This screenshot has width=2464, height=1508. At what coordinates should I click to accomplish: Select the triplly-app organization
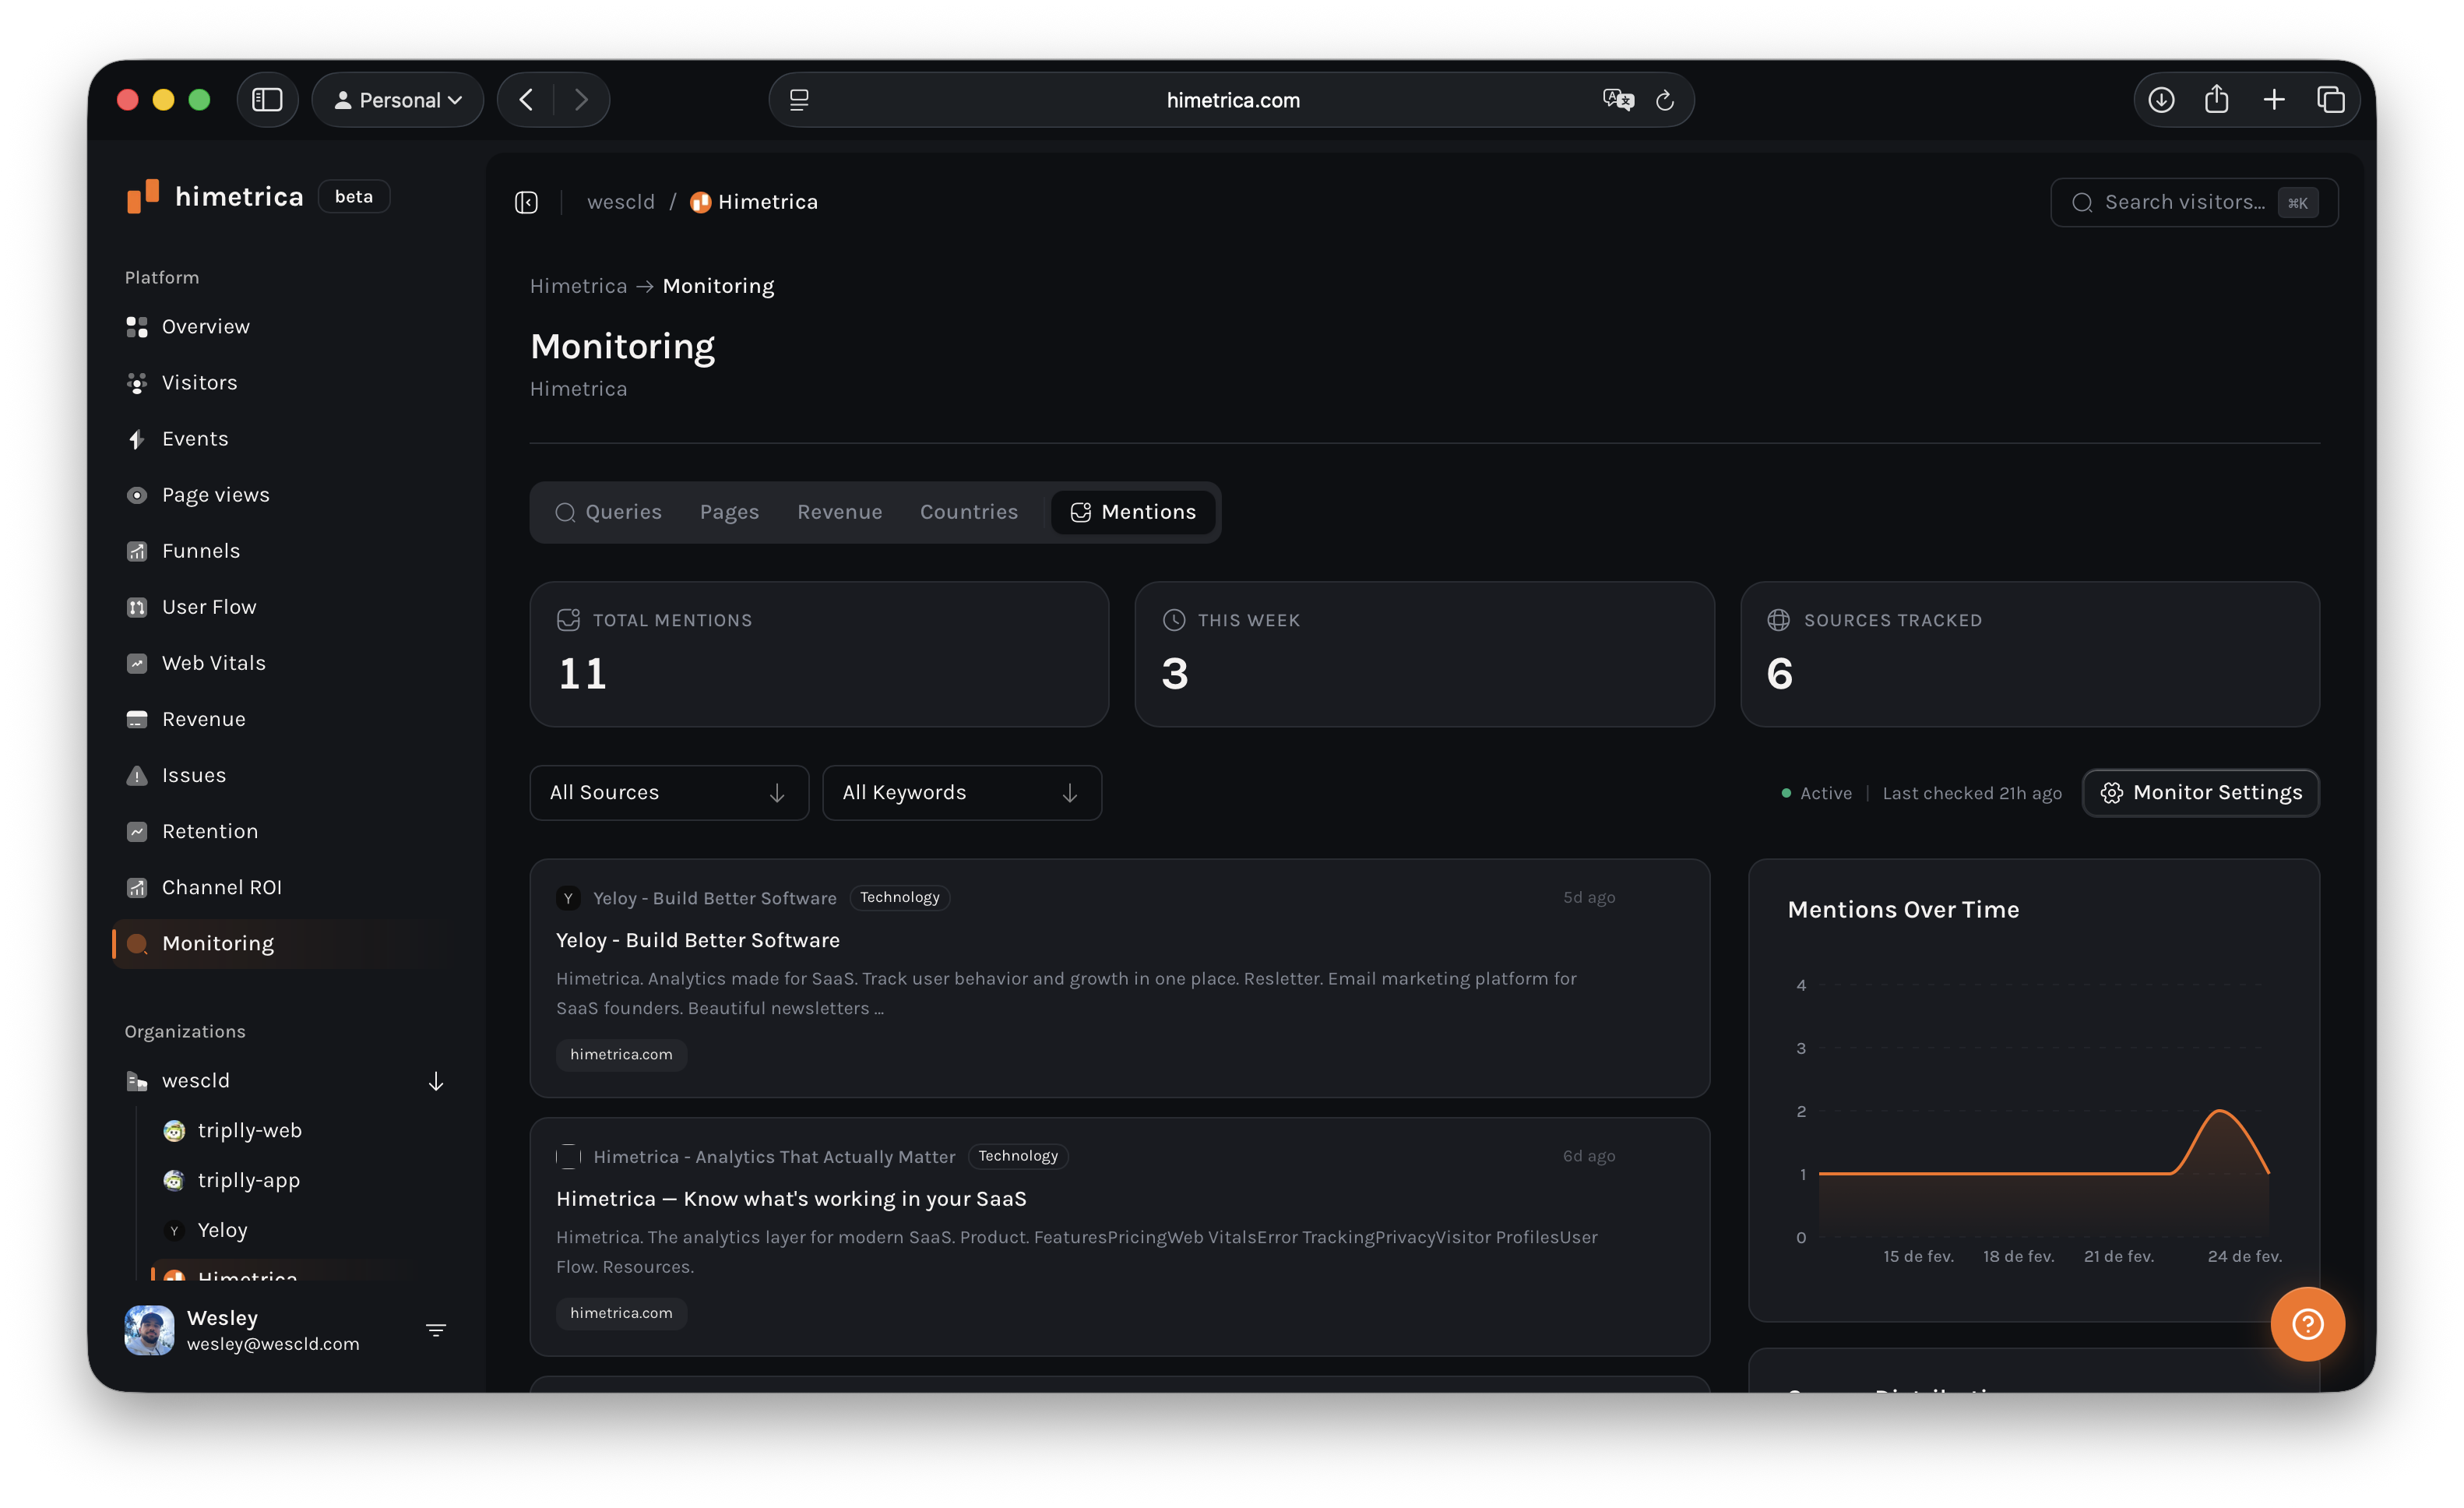(x=248, y=1180)
